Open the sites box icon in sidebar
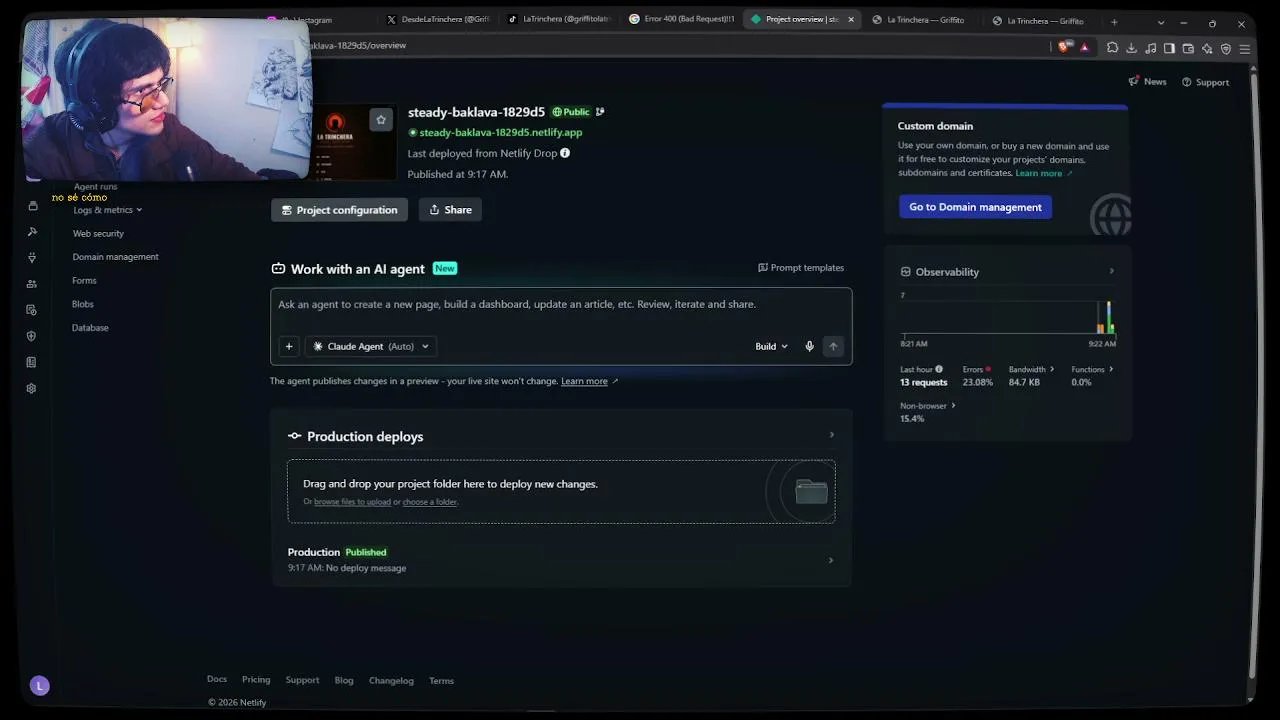This screenshot has height=720, width=1280. pos(32,206)
